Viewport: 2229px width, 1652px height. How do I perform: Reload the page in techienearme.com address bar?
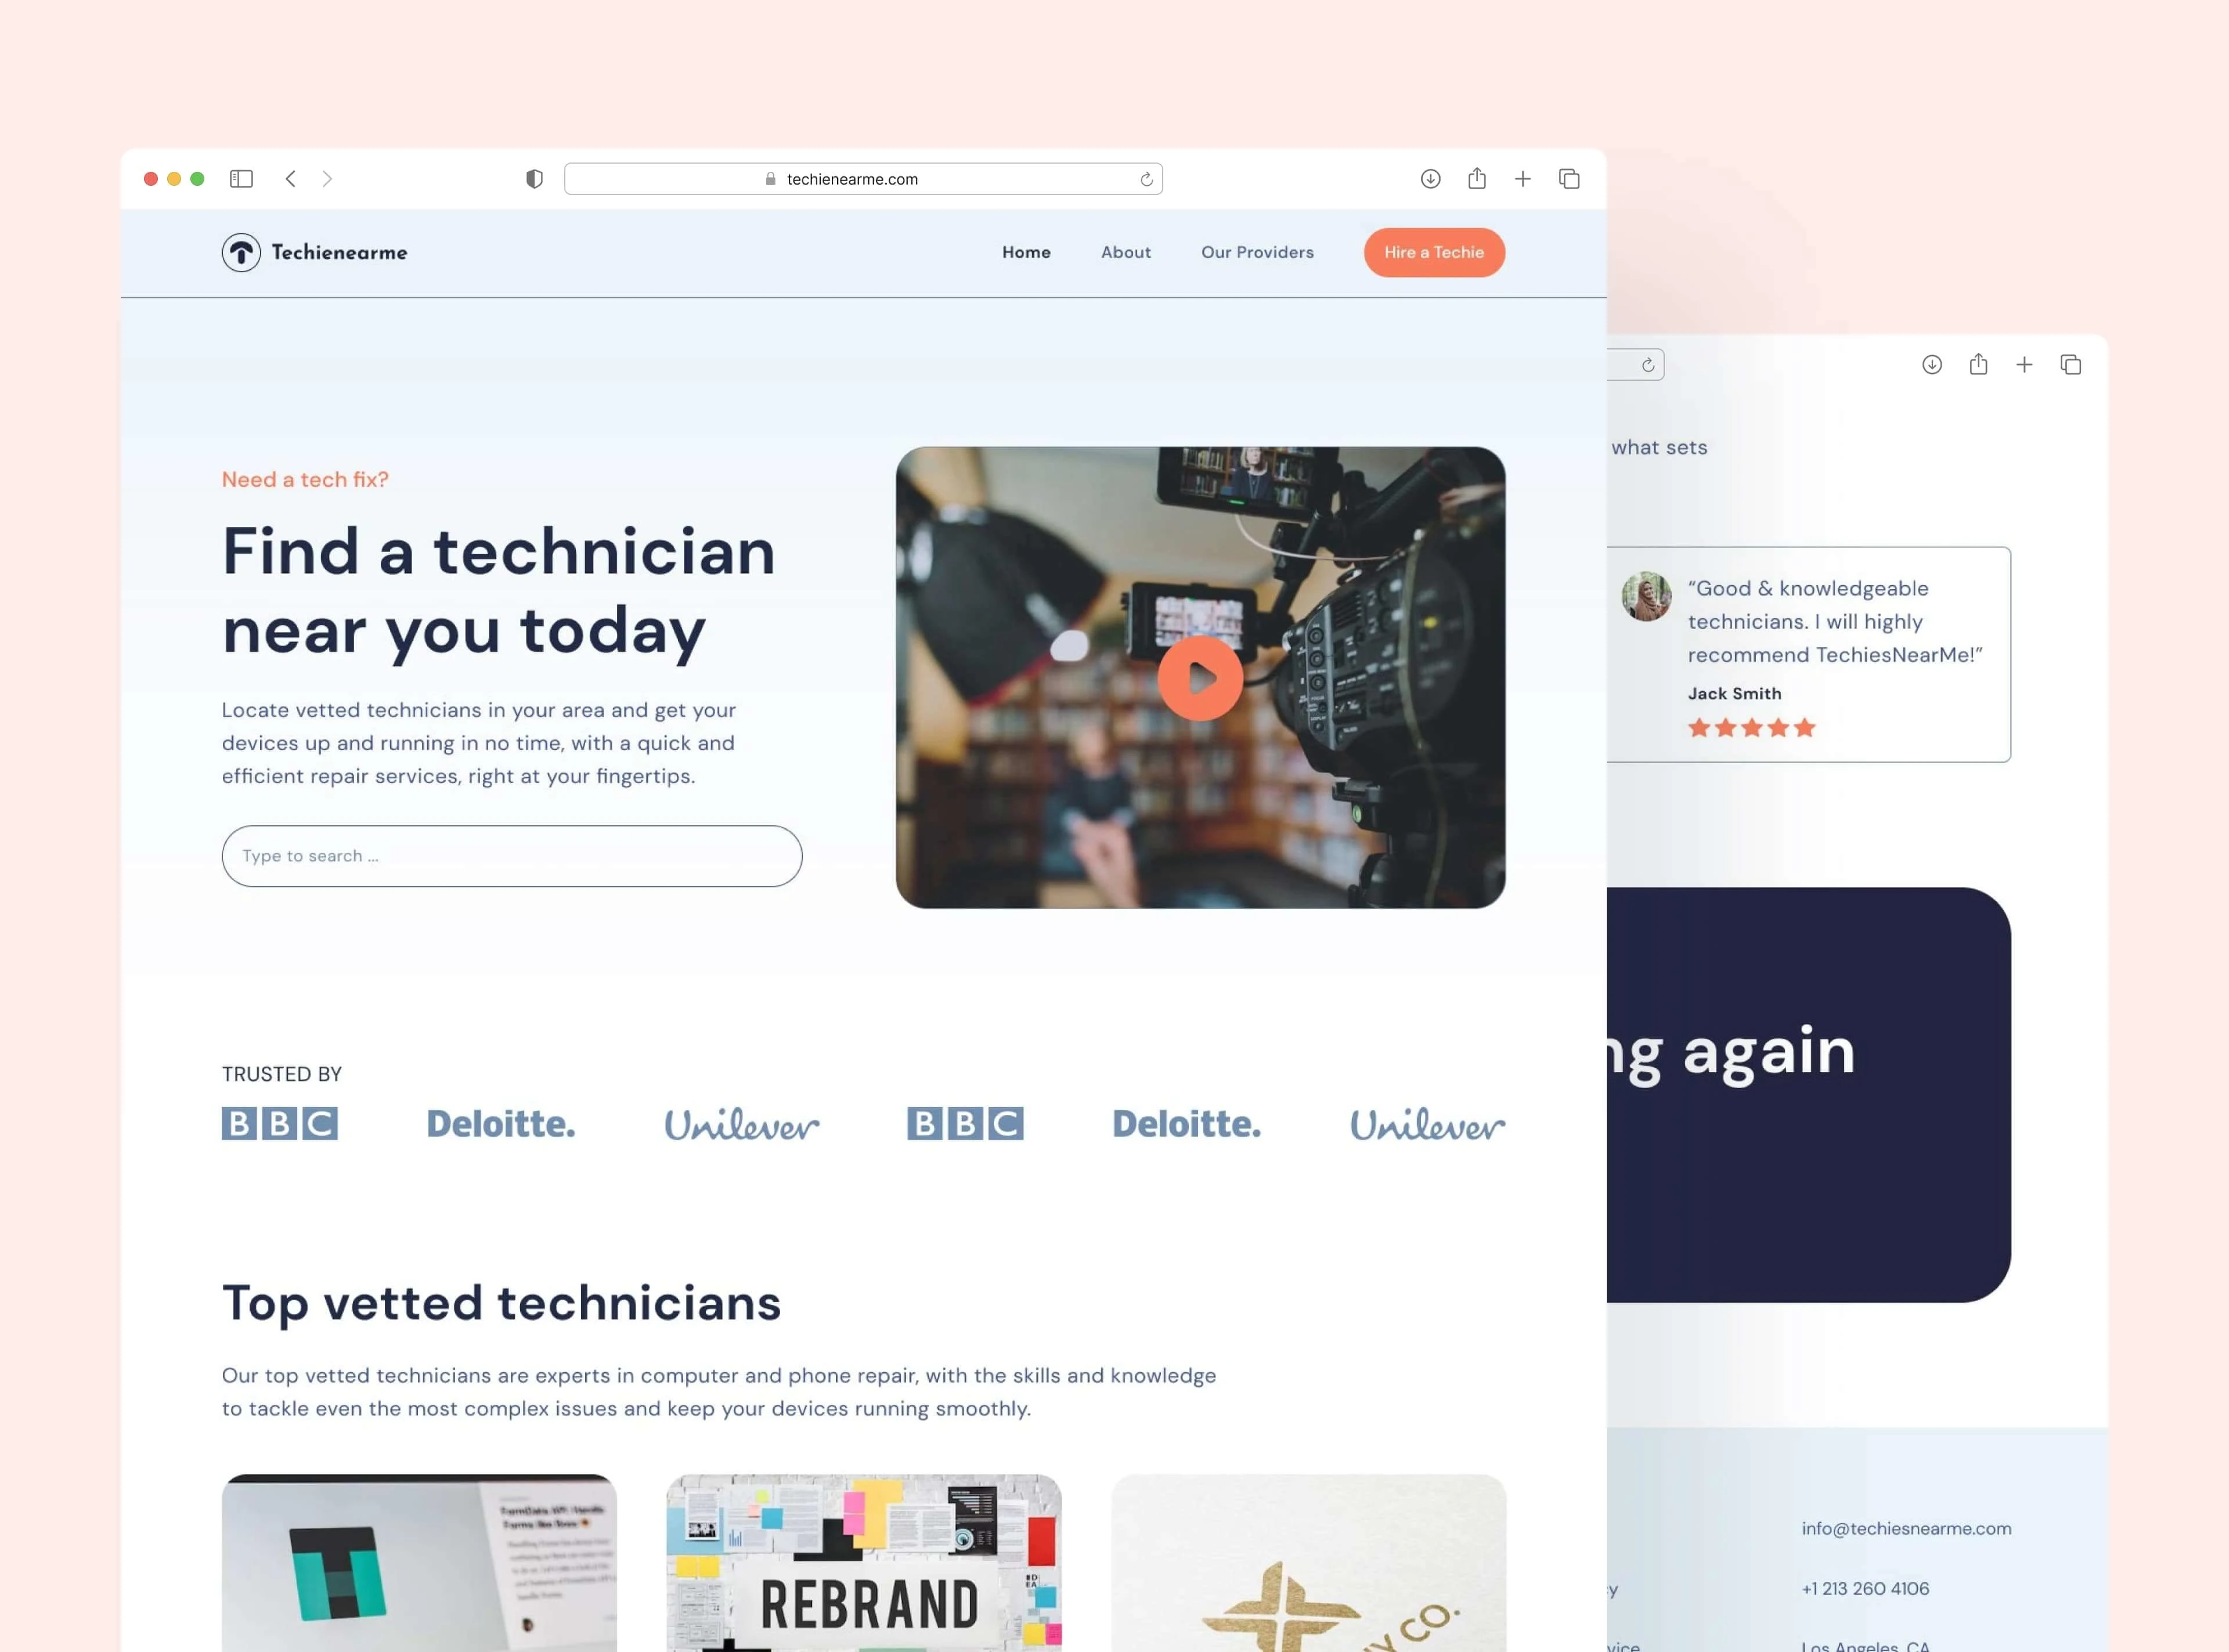tap(1146, 179)
